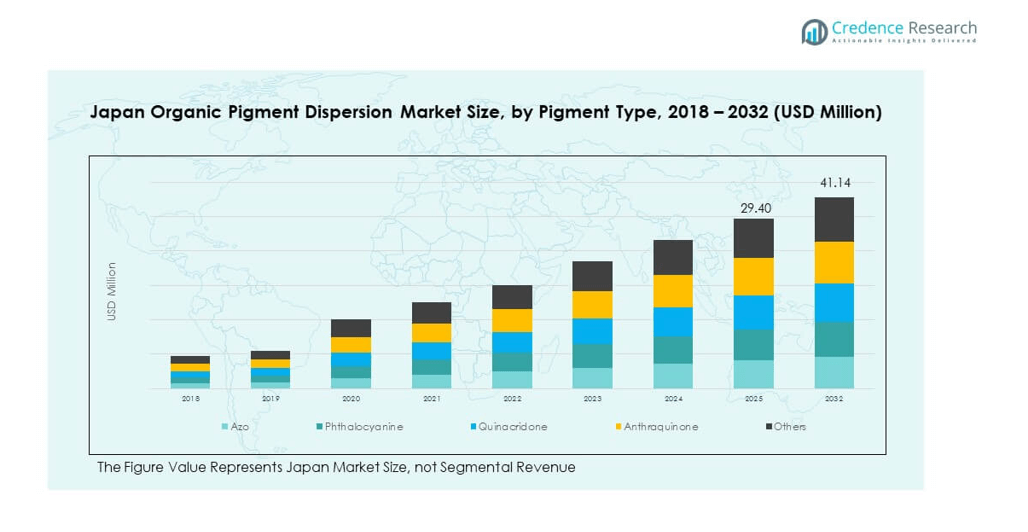Screen dimensions: 1028x532
Task: Click the blue Quinacridone segment of the 2024 bar
Action: click(x=673, y=321)
